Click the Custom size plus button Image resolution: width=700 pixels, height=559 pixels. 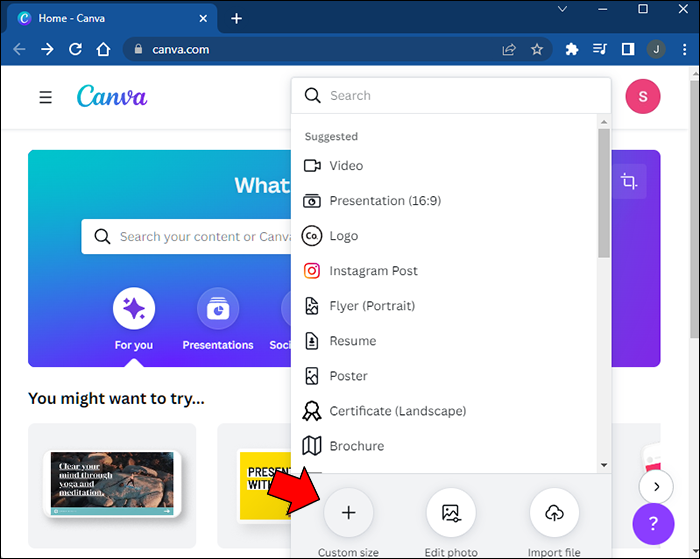click(x=348, y=512)
